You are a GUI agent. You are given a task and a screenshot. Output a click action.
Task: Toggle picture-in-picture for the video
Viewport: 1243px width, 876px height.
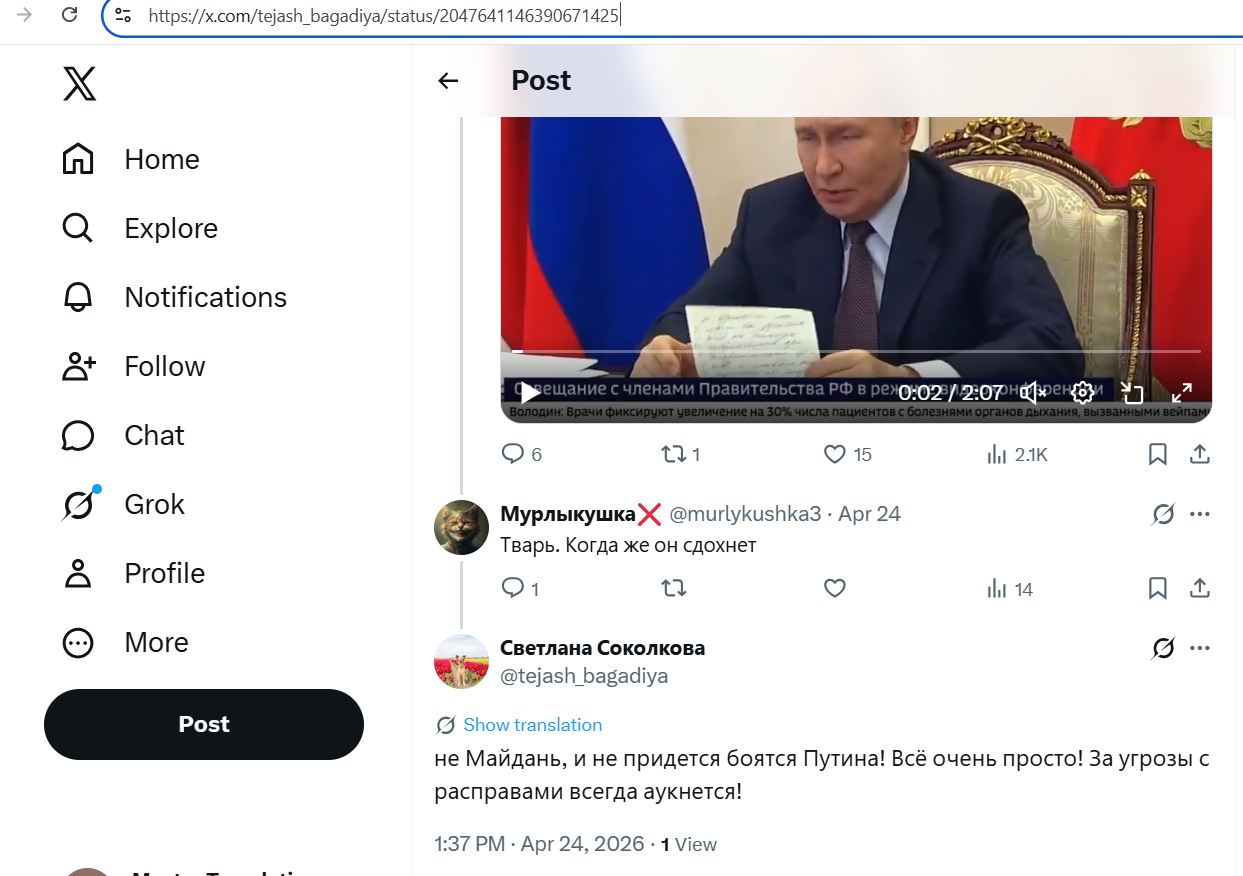click(x=1132, y=392)
